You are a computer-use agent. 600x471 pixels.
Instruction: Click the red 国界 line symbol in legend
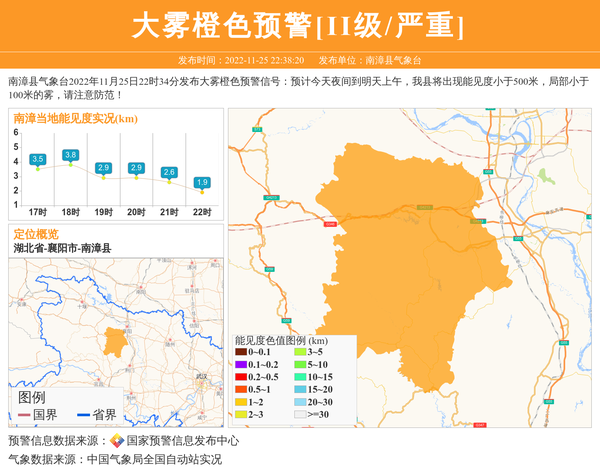[21, 415]
